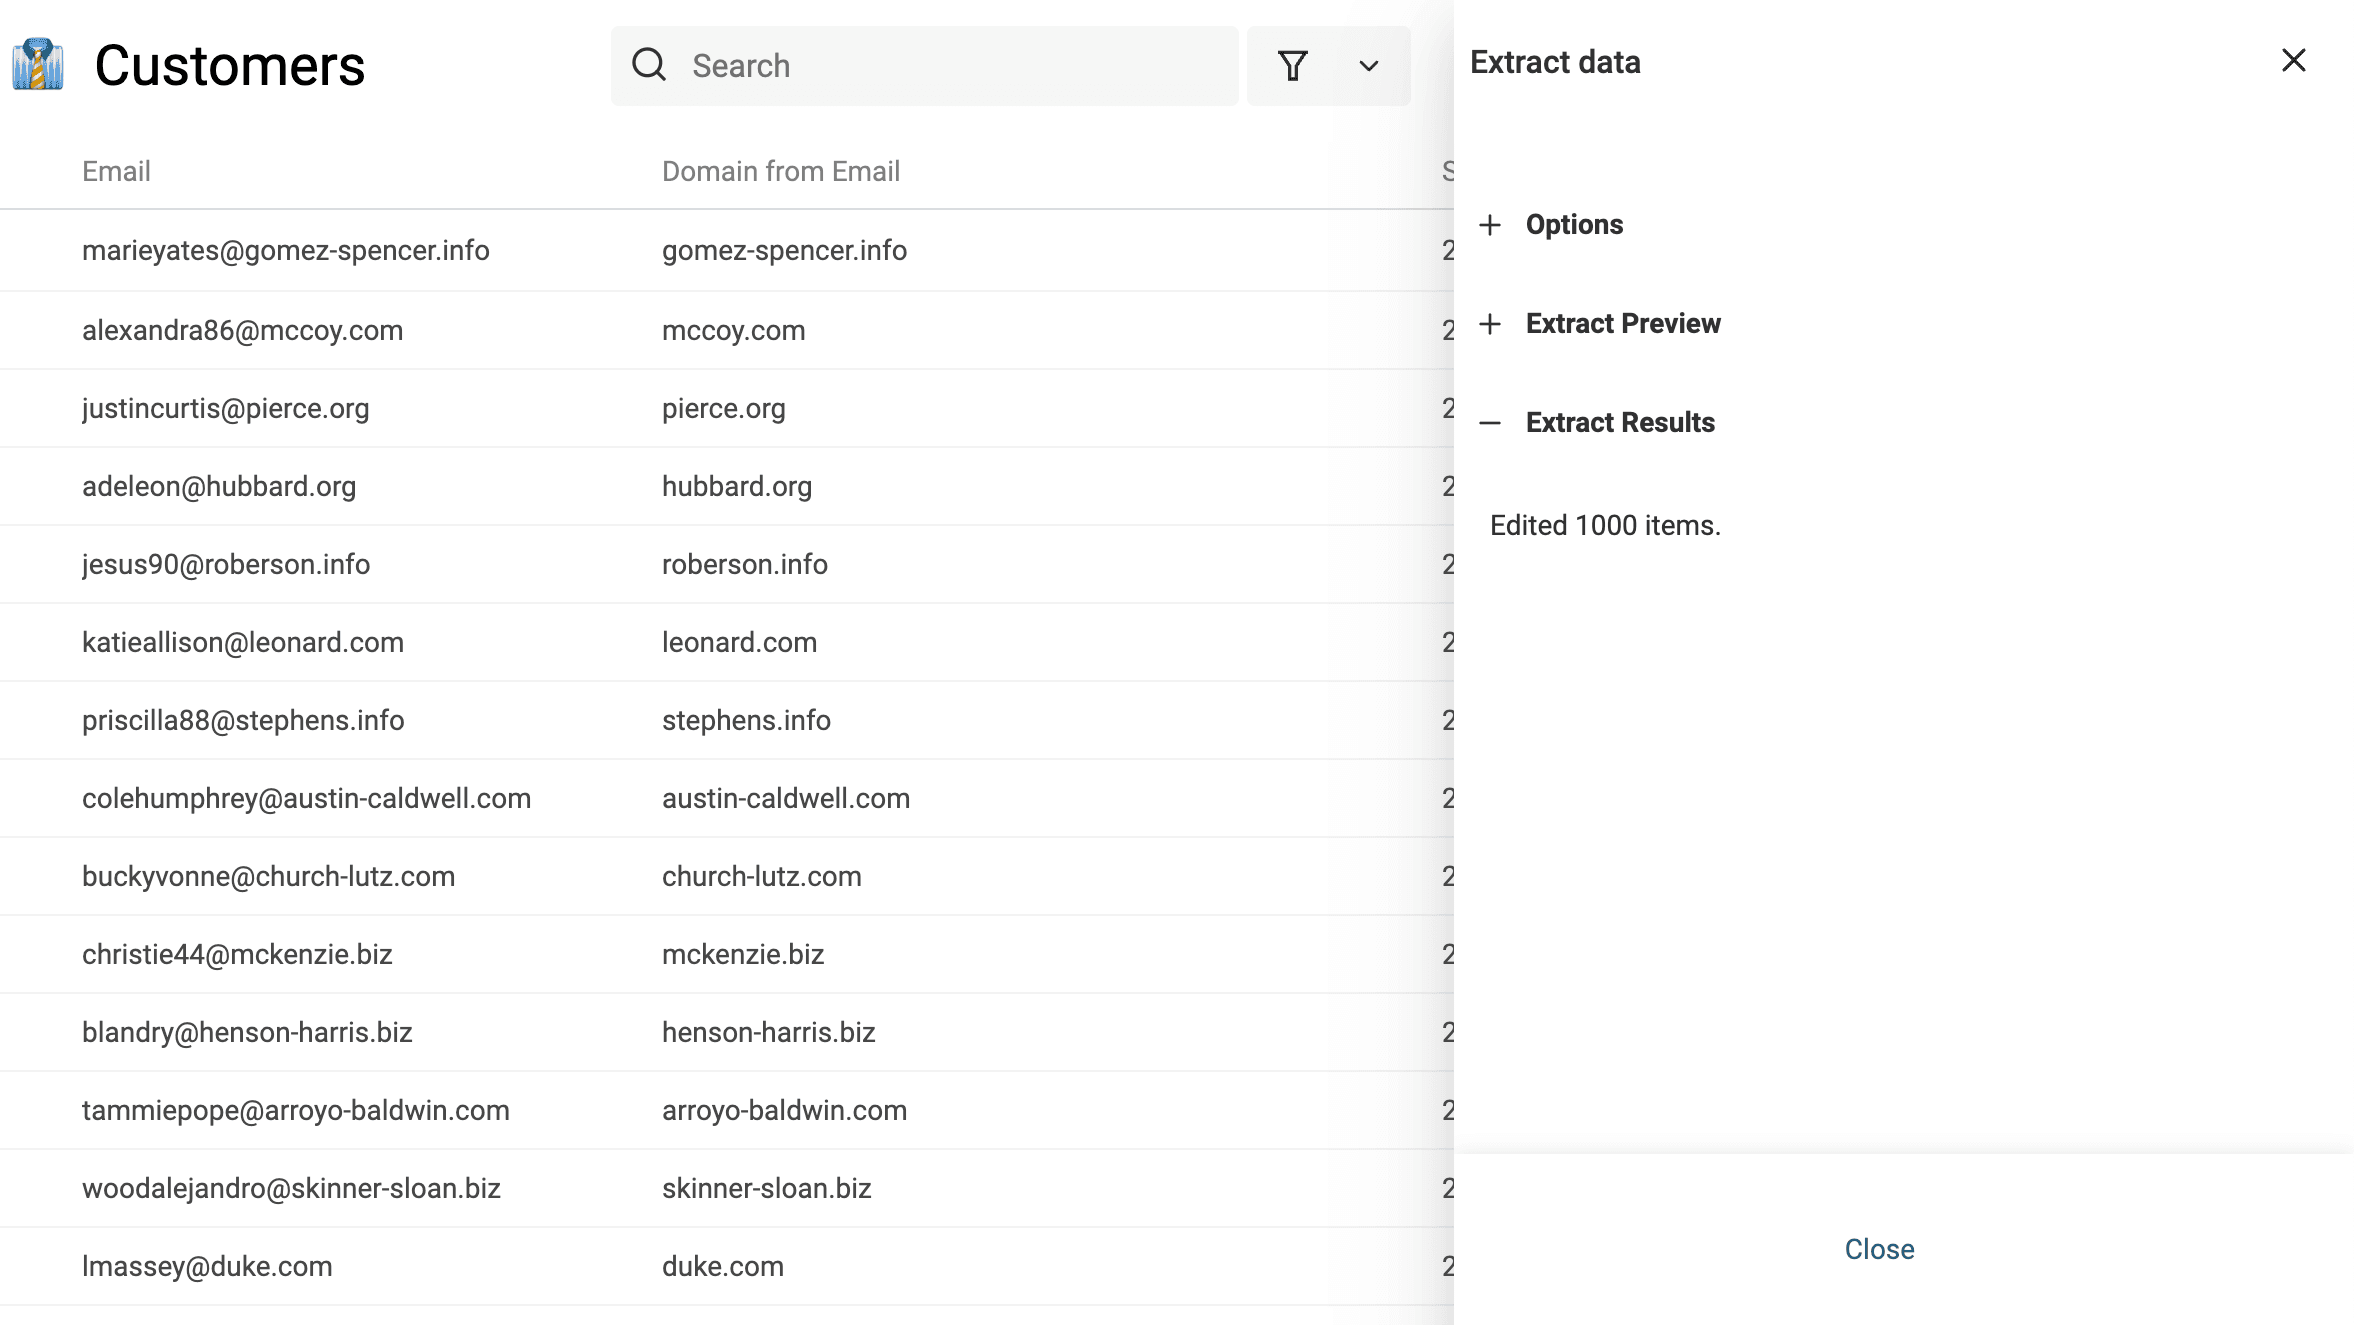Click domain cell duke.com

point(722,1266)
